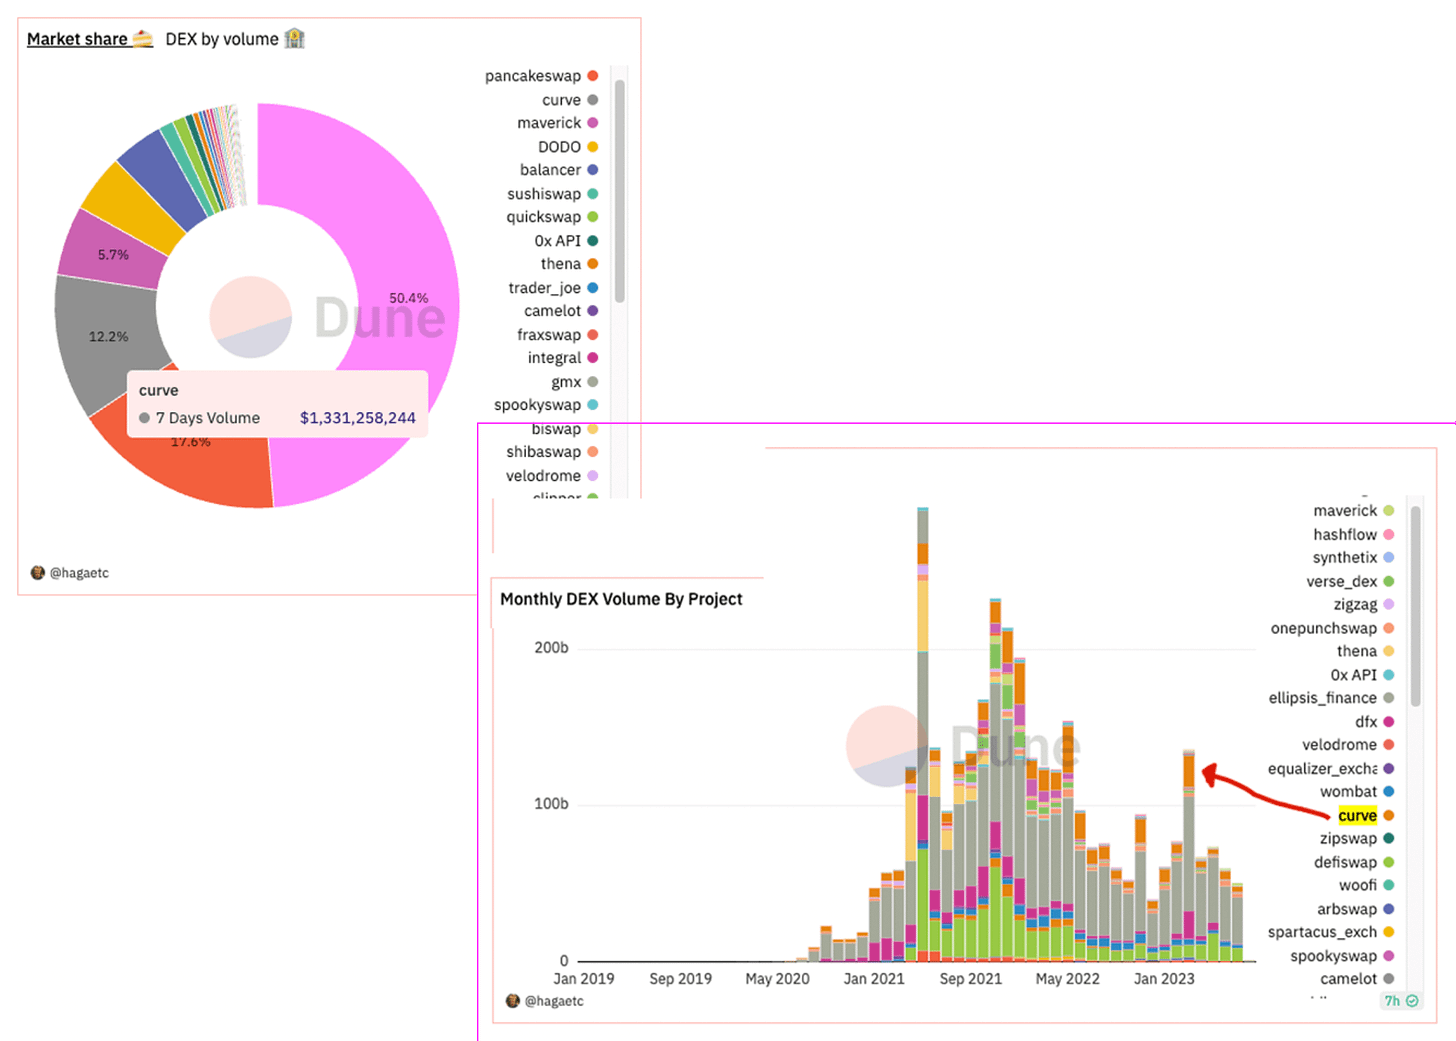Screen dimensions: 1456x1041
Task: Toggle trader_joe legend entry
Action: (553, 288)
